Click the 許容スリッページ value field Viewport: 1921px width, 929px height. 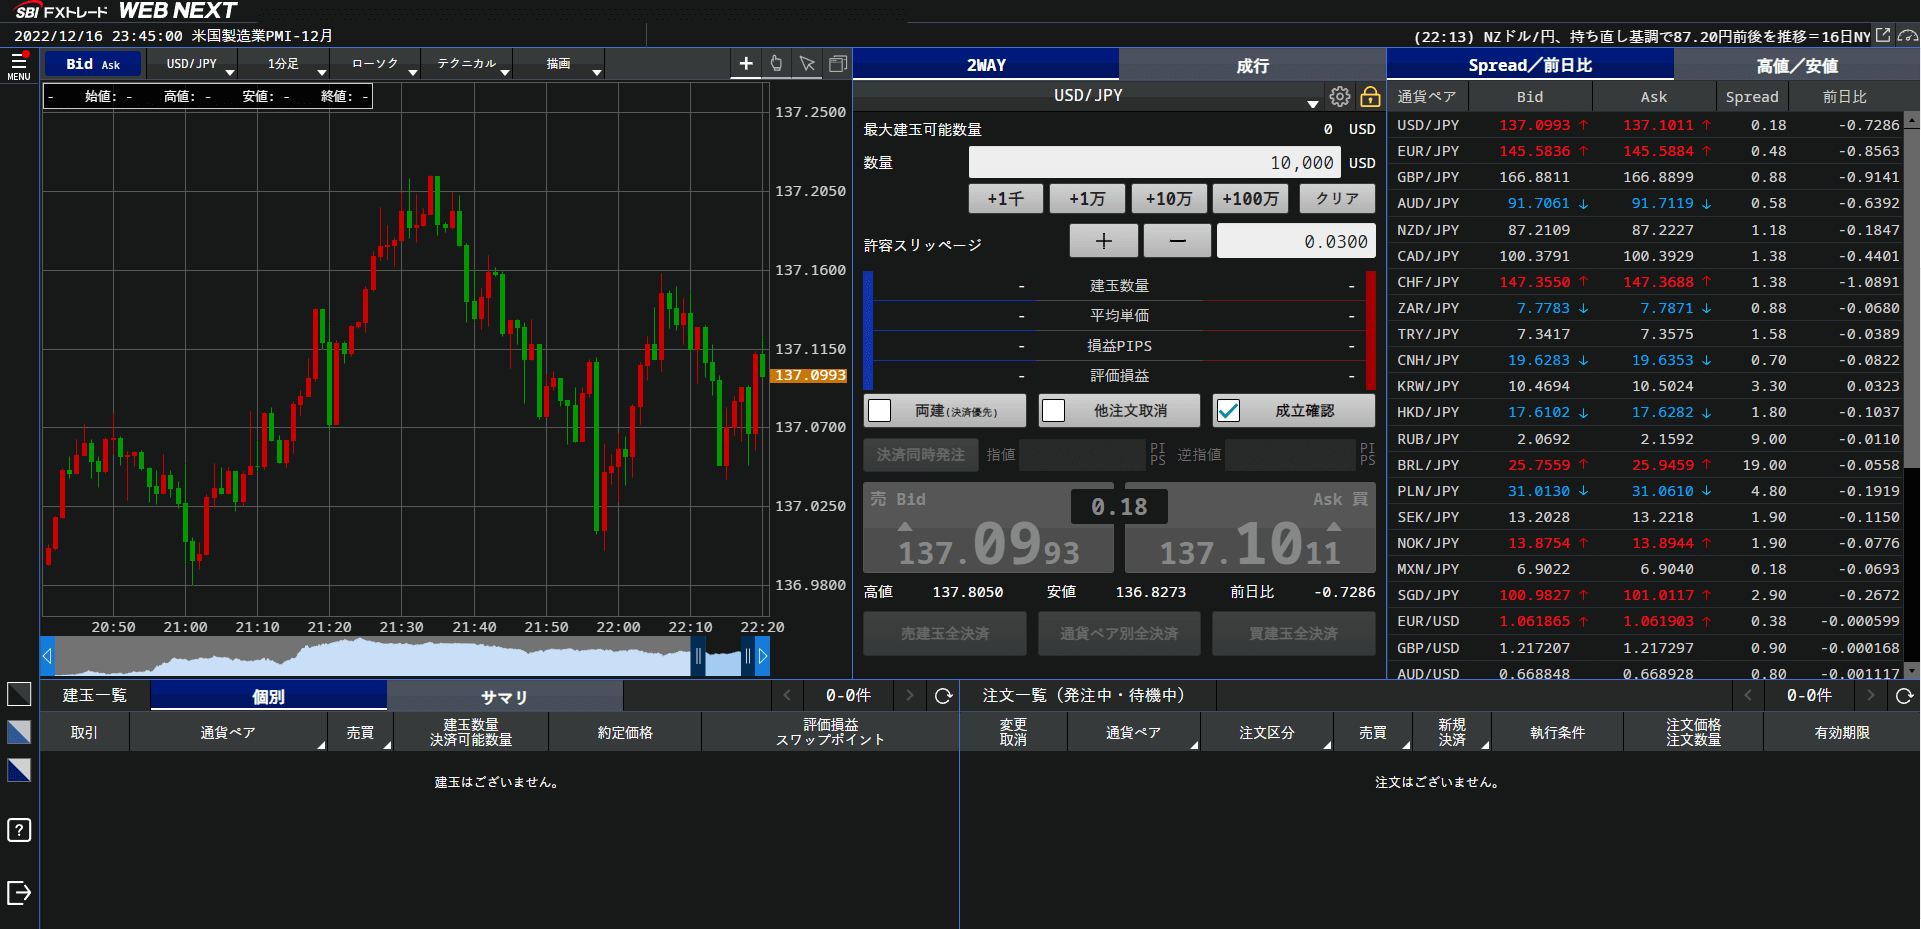click(x=1296, y=241)
